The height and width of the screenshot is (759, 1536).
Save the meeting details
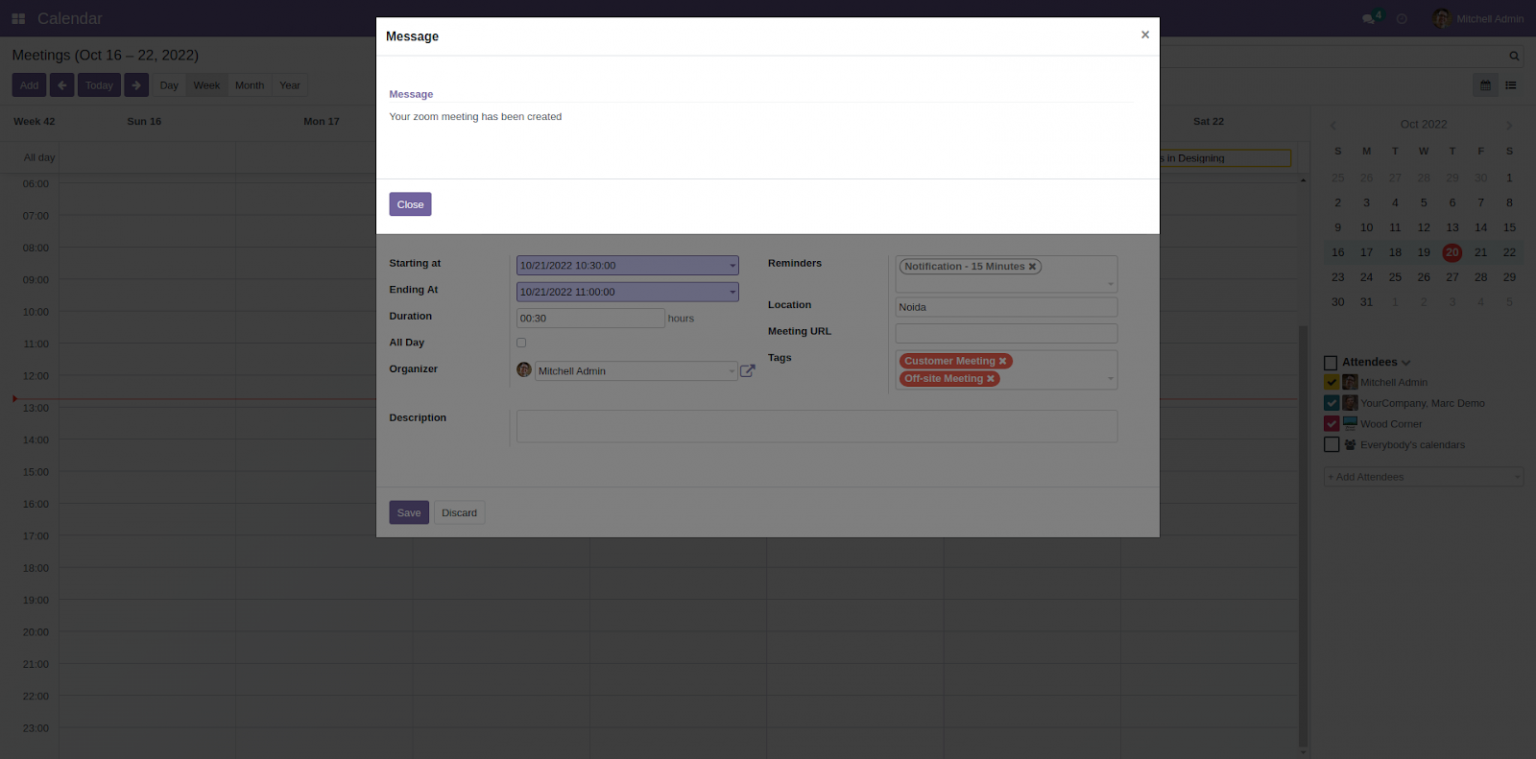tap(408, 512)
